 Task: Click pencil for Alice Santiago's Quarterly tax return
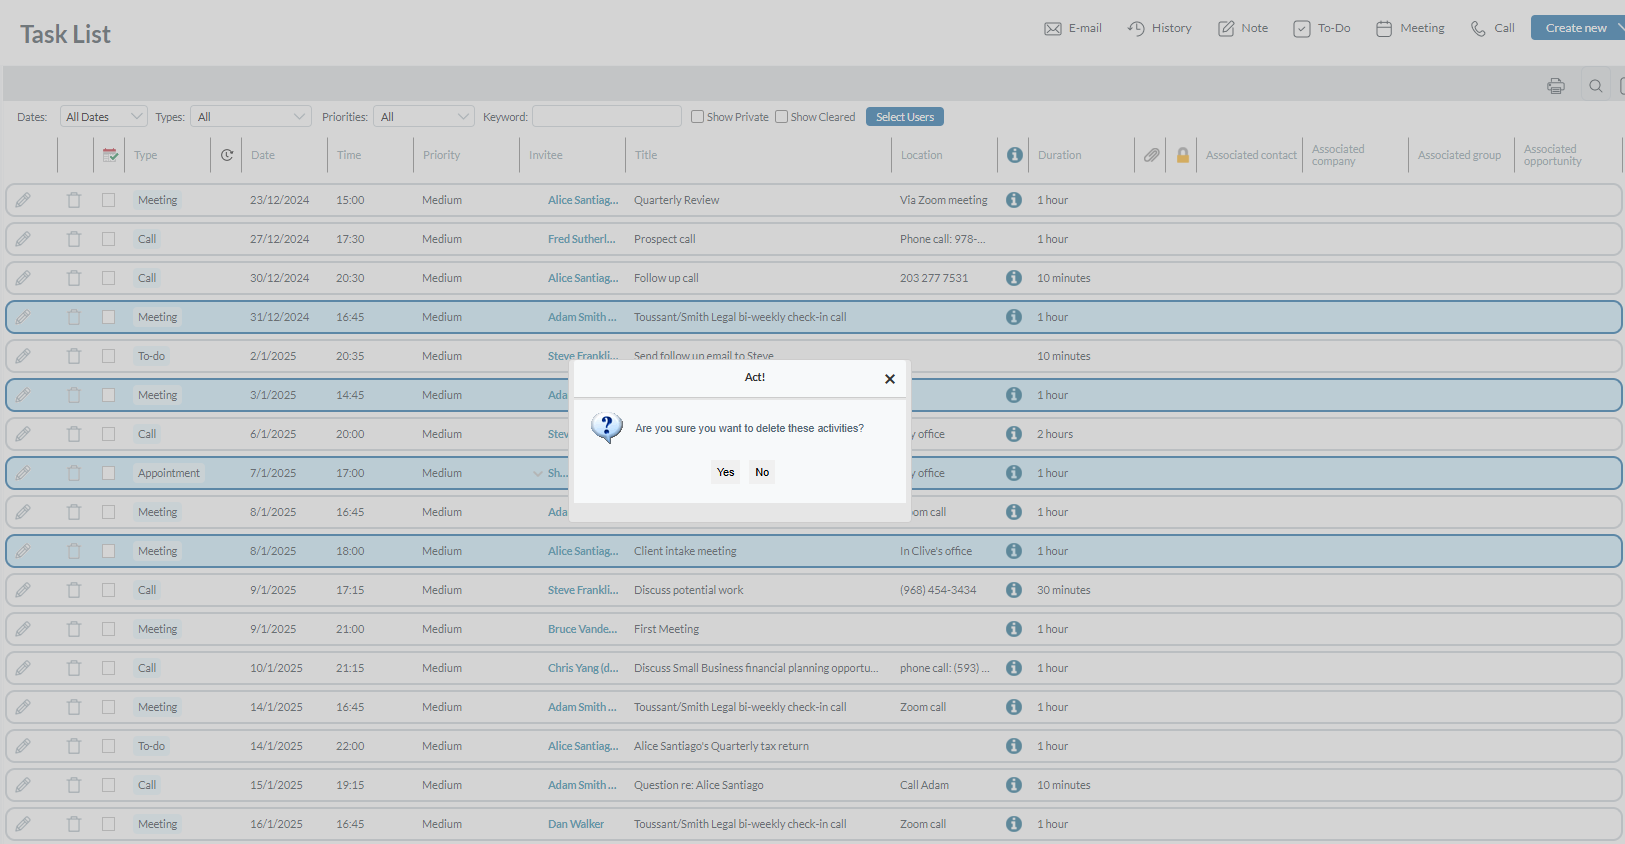pyautogui.click(x=23, y=746)
